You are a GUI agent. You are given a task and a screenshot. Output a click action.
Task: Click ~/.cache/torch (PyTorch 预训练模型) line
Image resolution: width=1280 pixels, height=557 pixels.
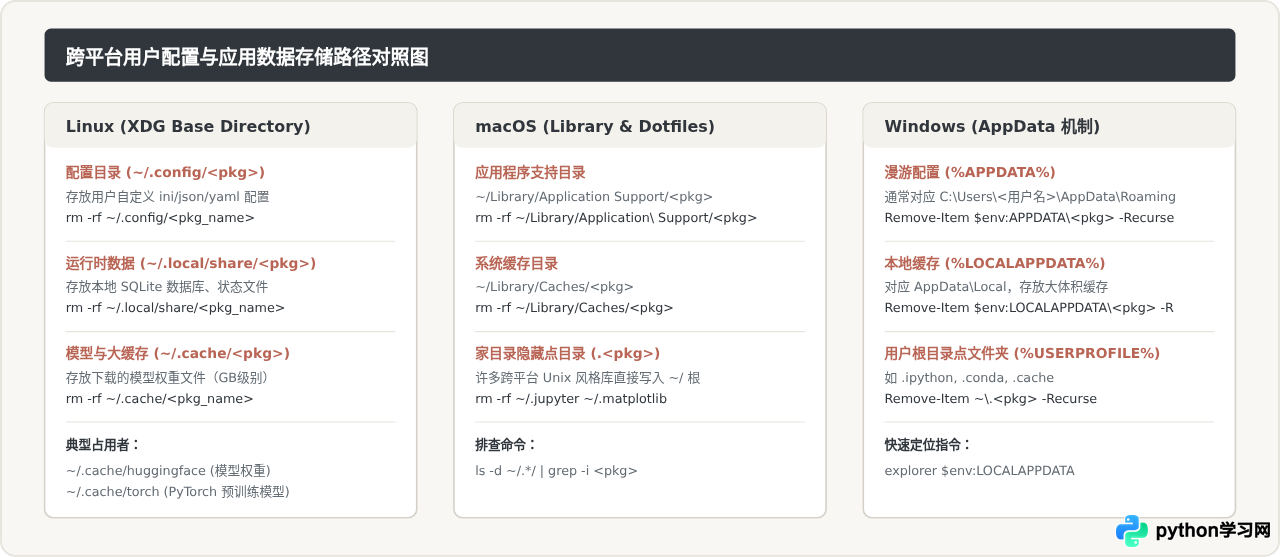(177, 491)
